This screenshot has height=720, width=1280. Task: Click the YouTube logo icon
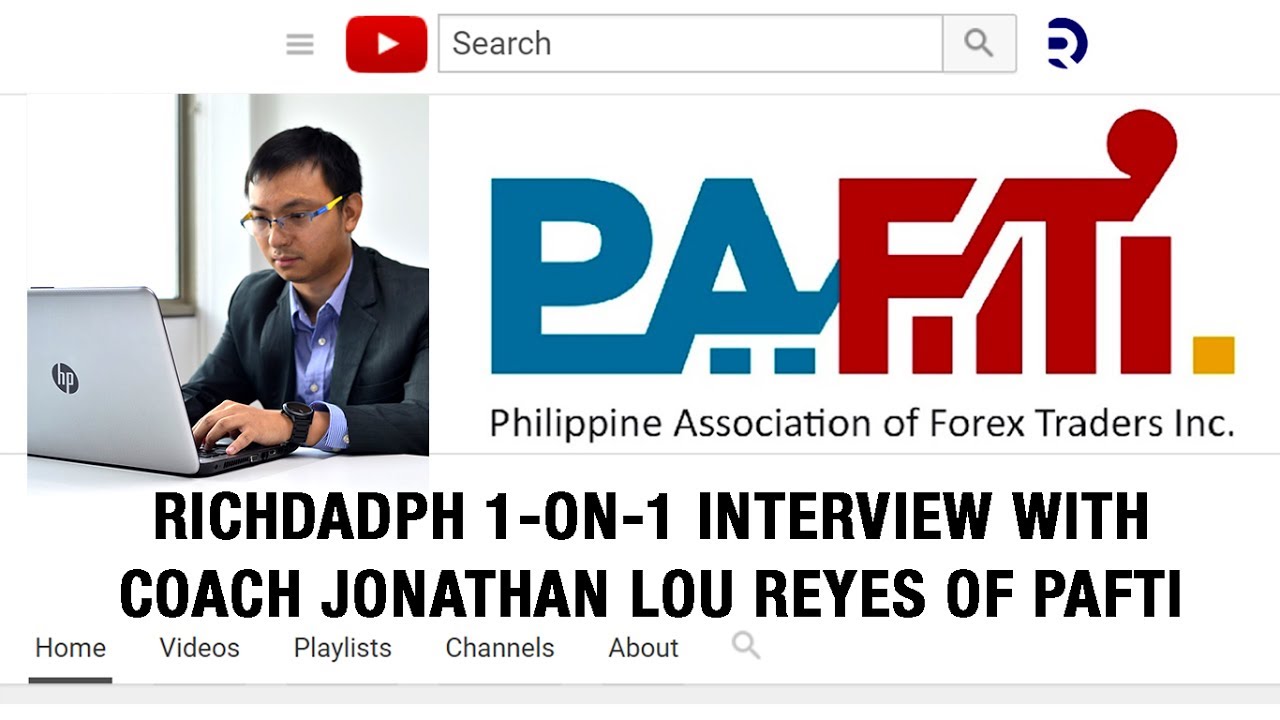(x=386, y=44)
